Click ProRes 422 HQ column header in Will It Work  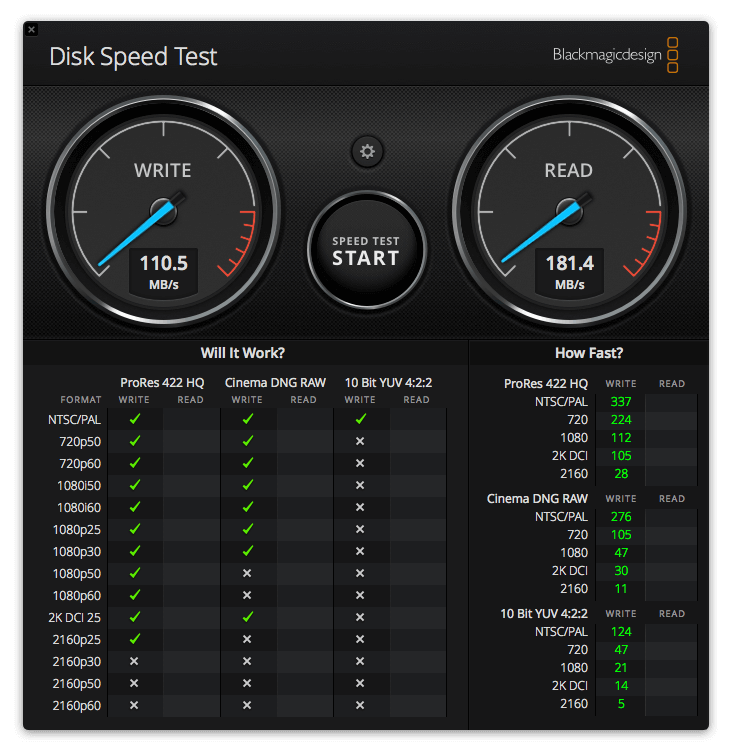(x=162, y=382)
